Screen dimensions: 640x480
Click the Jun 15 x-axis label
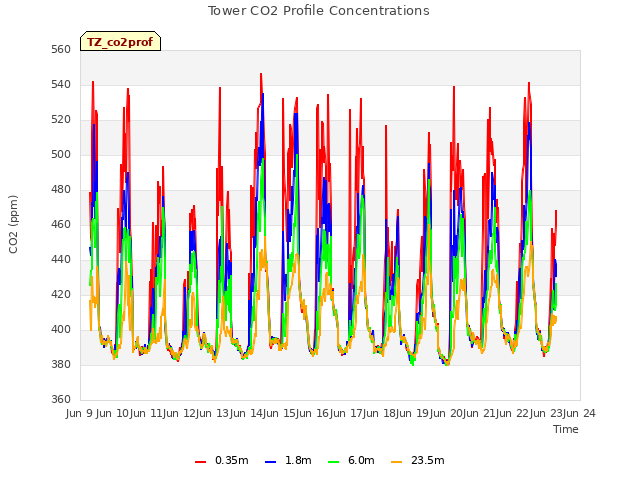point(278,414)
